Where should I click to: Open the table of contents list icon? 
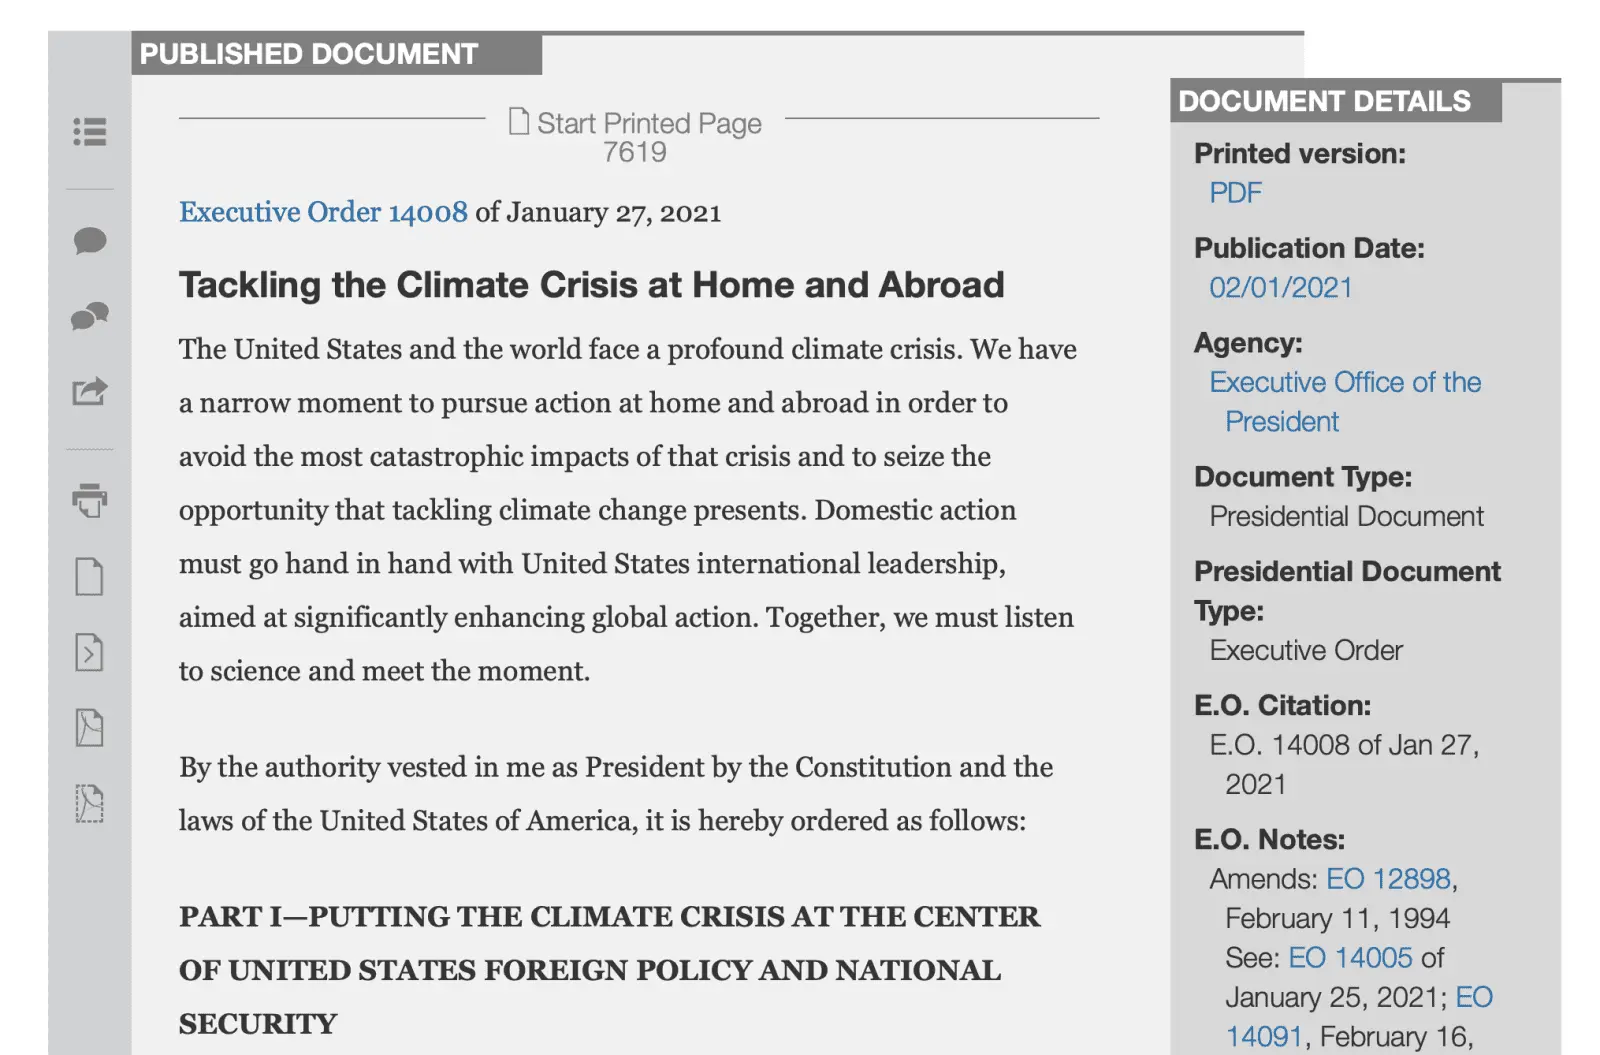click(89, 132)
